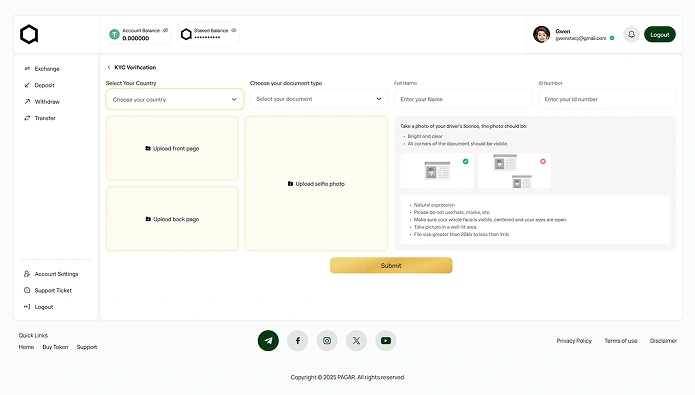Image resolution: width=695 pixels, height=395 pixels.
Task: Click the sidebar Logout exit icon
Action: tap(27, 307)
